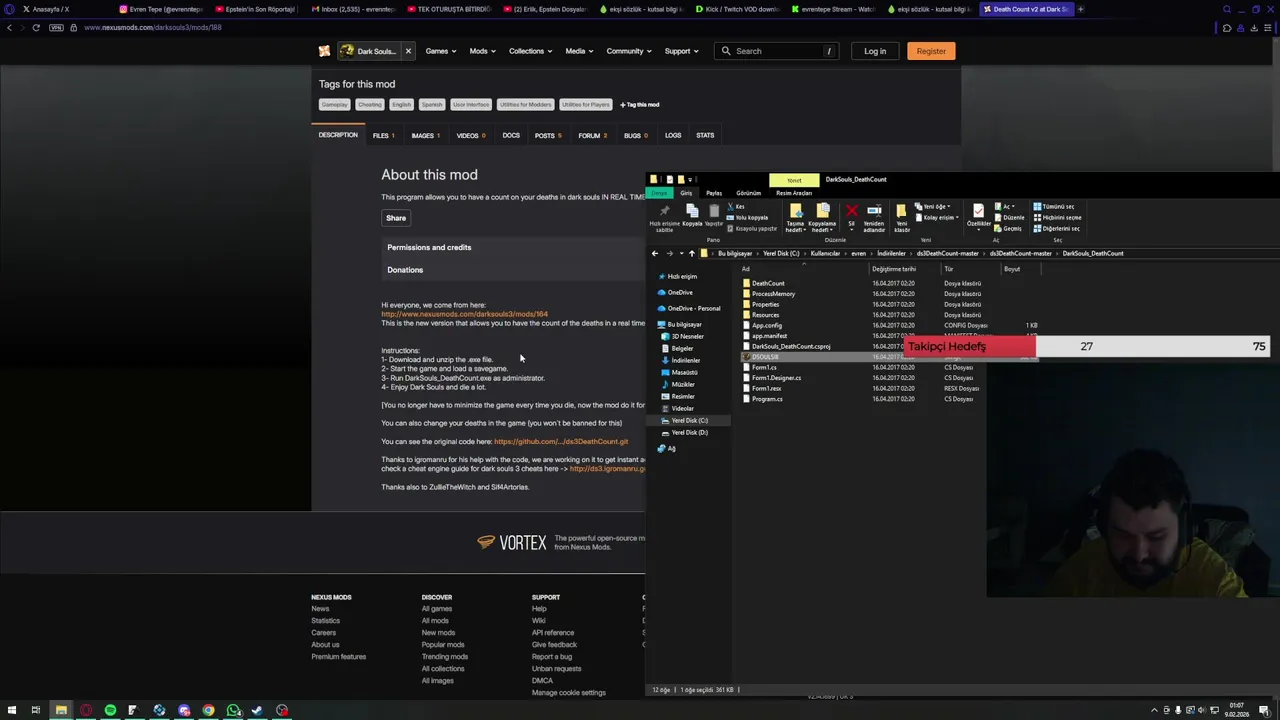1280x720 pixels.
Task: Open the FILES tab of the mod
Action: 384,135
